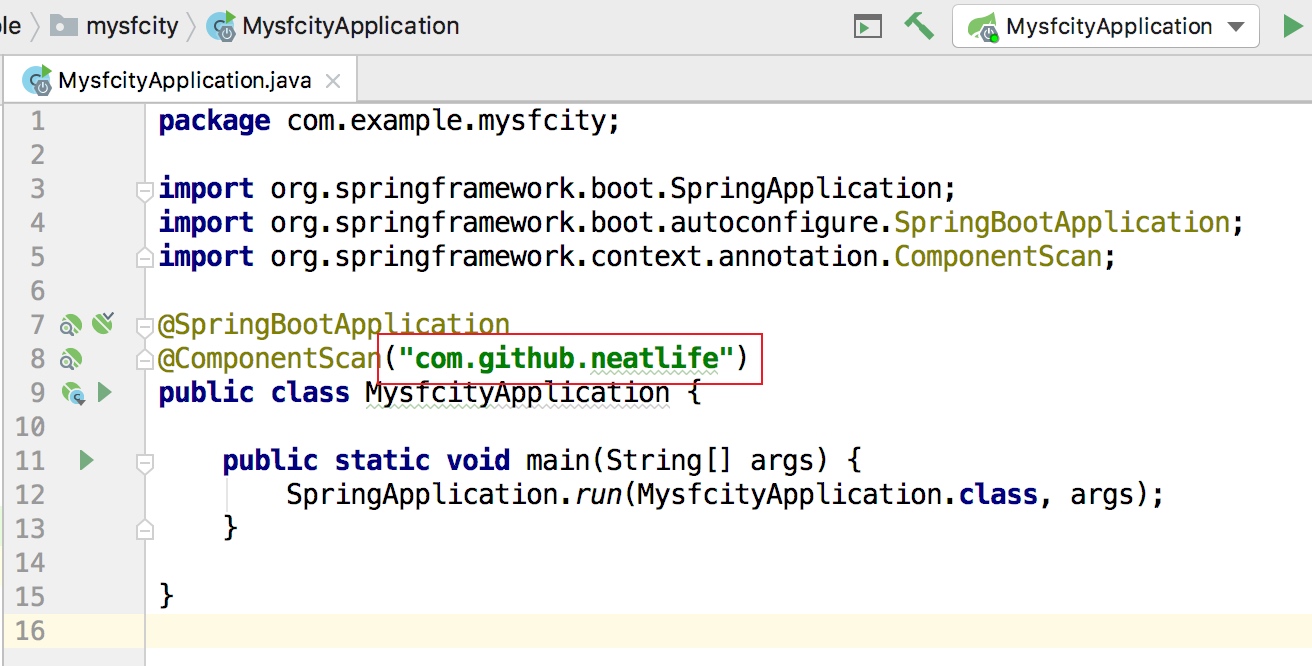1312x666 pixels.
Task: Click the void keyword on line 11
Action: click(478, 461)
